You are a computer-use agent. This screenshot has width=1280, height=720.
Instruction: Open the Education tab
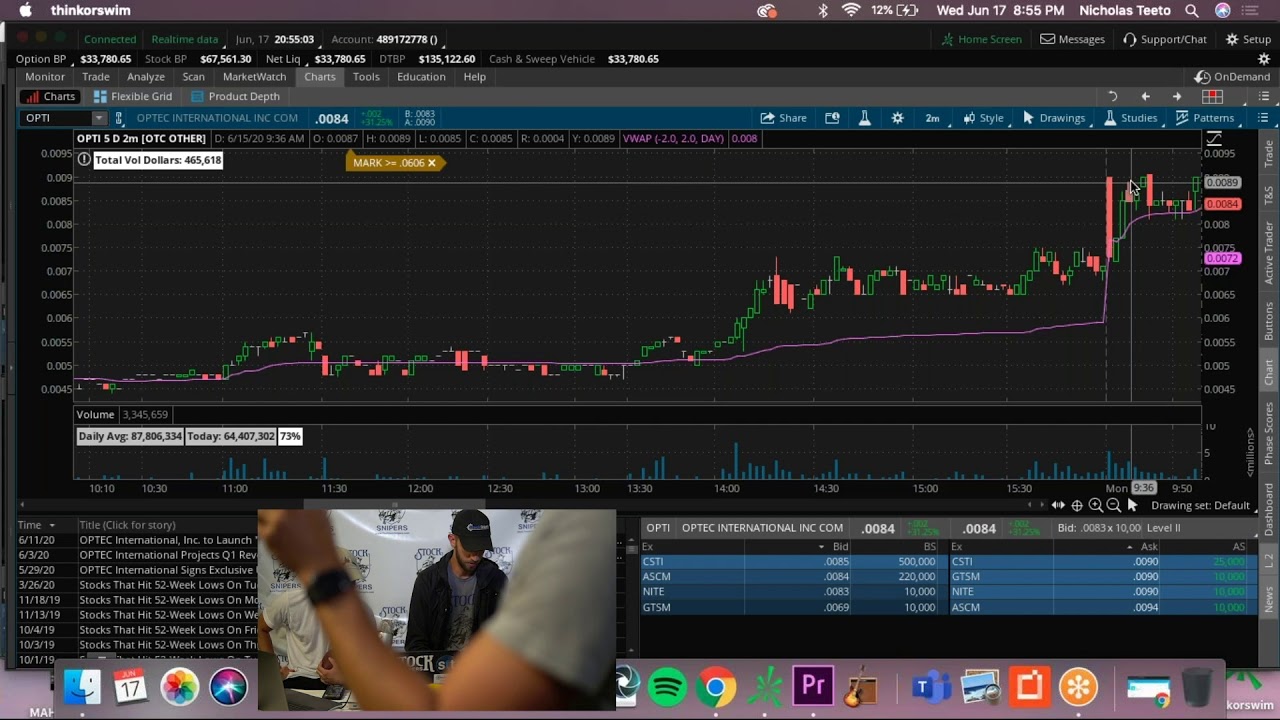pyautogui.click(x=421, y=77)
